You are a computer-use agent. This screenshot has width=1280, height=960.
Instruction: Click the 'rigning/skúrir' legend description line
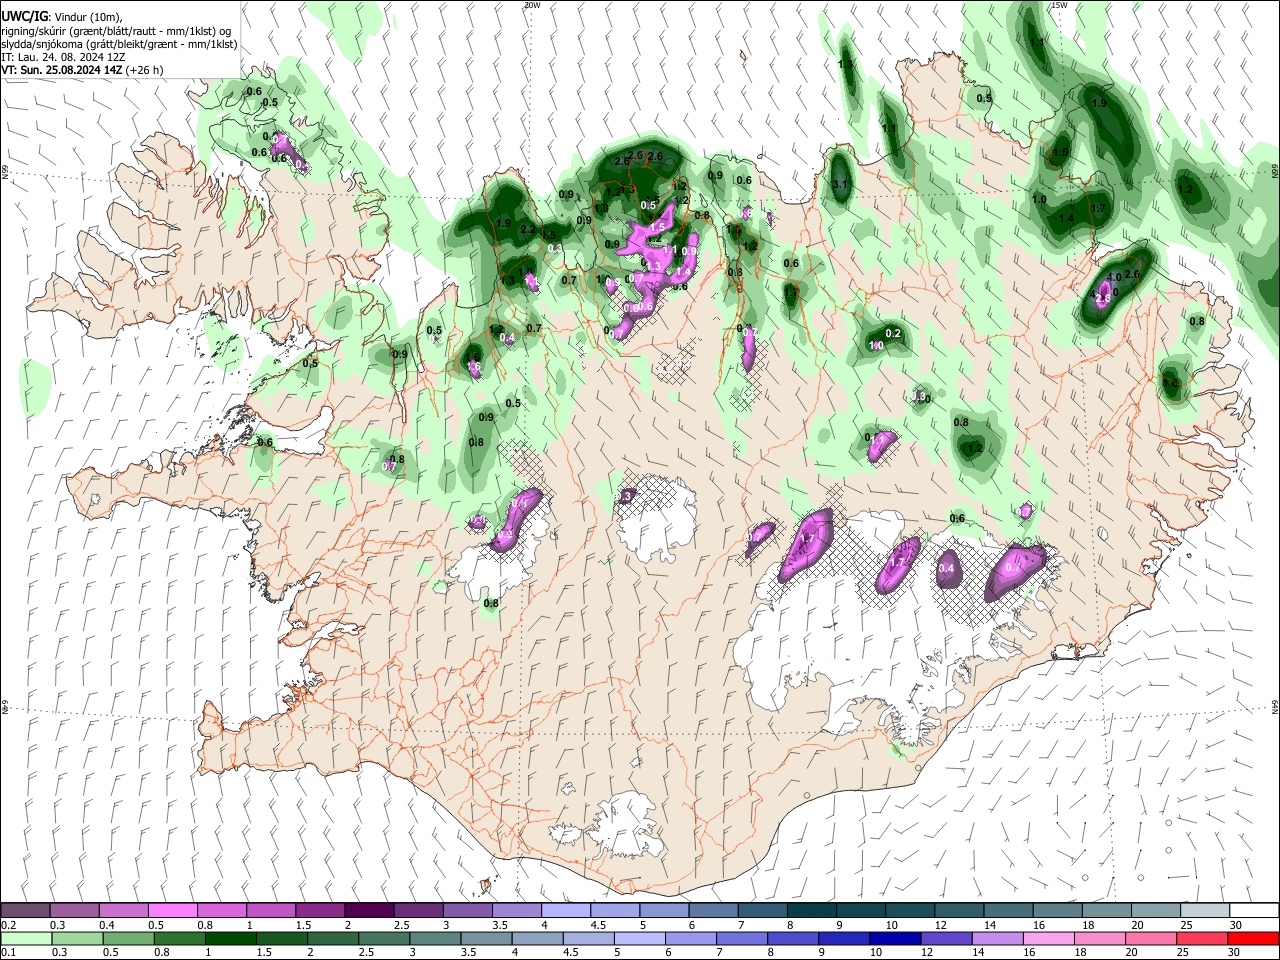pyautogui.click(x=116, y=31)
